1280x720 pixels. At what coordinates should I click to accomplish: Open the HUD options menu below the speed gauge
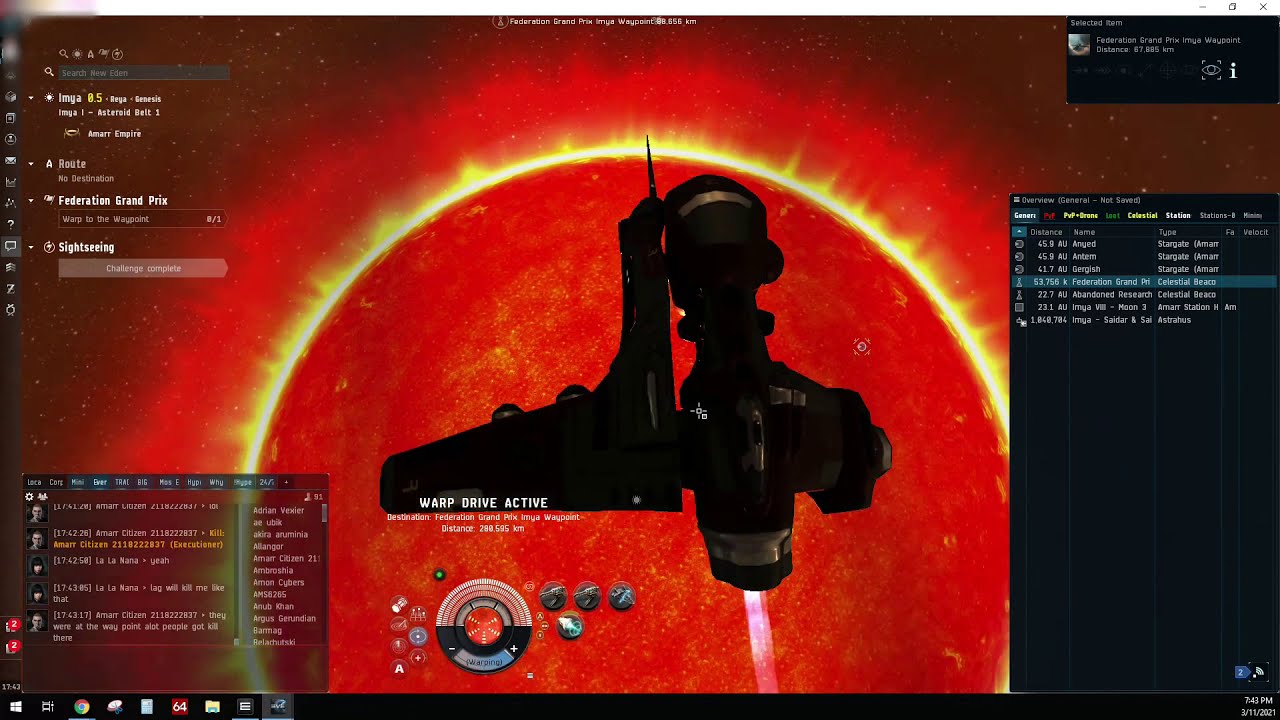[x=530, y=675]
